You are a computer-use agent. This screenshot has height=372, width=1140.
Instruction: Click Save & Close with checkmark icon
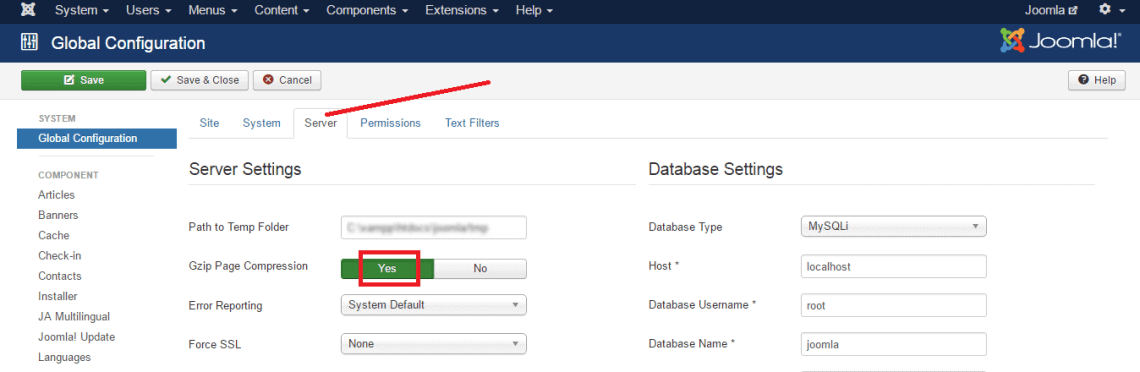coord(200,80)
